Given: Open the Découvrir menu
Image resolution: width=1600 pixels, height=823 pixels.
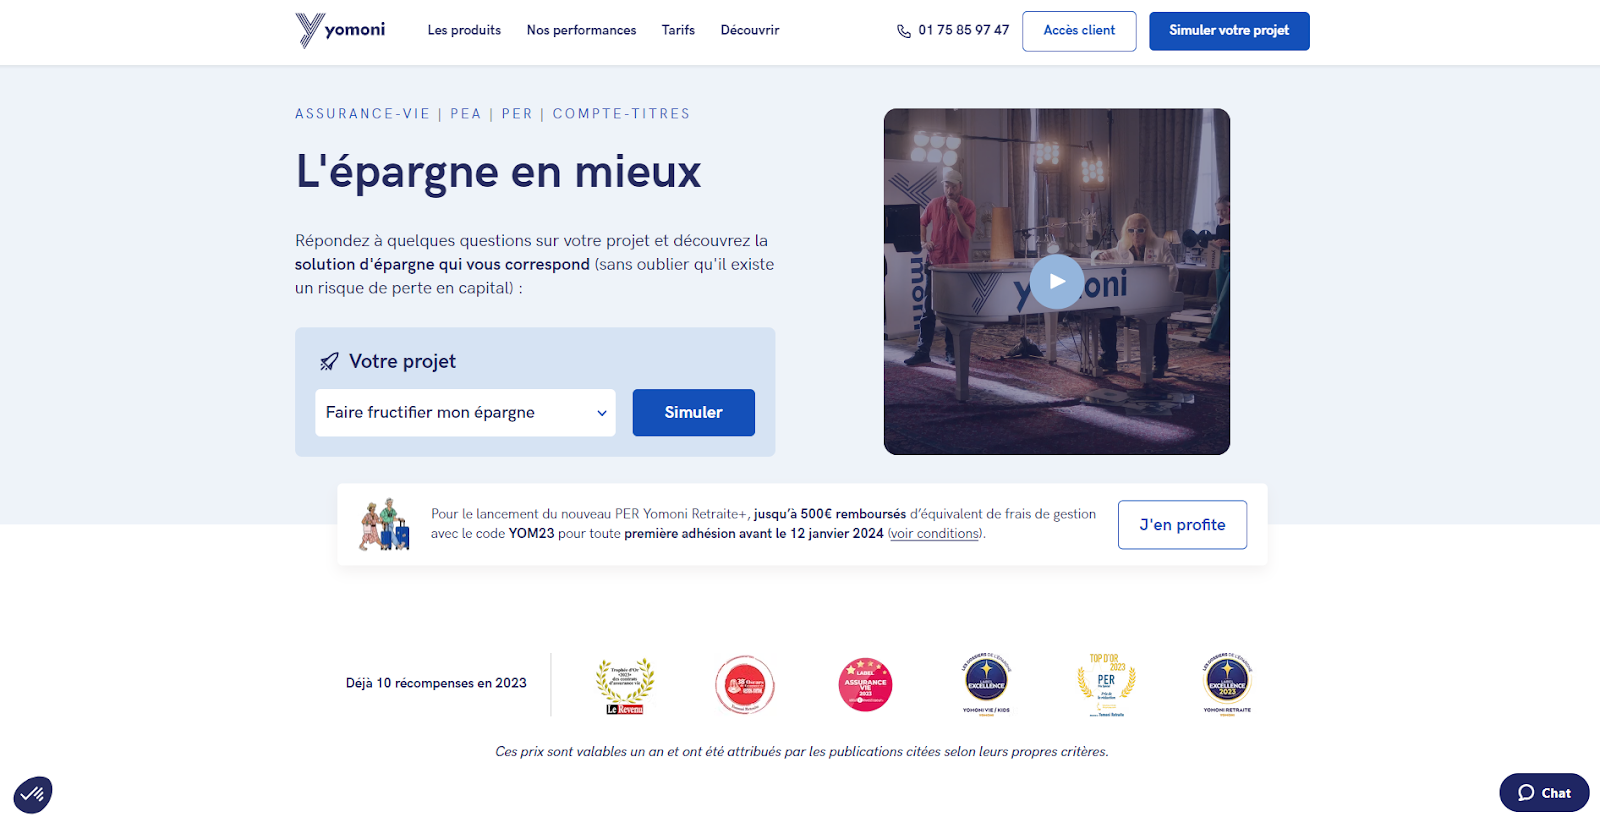Looking at the screenshot, I should tap(750, 30).
